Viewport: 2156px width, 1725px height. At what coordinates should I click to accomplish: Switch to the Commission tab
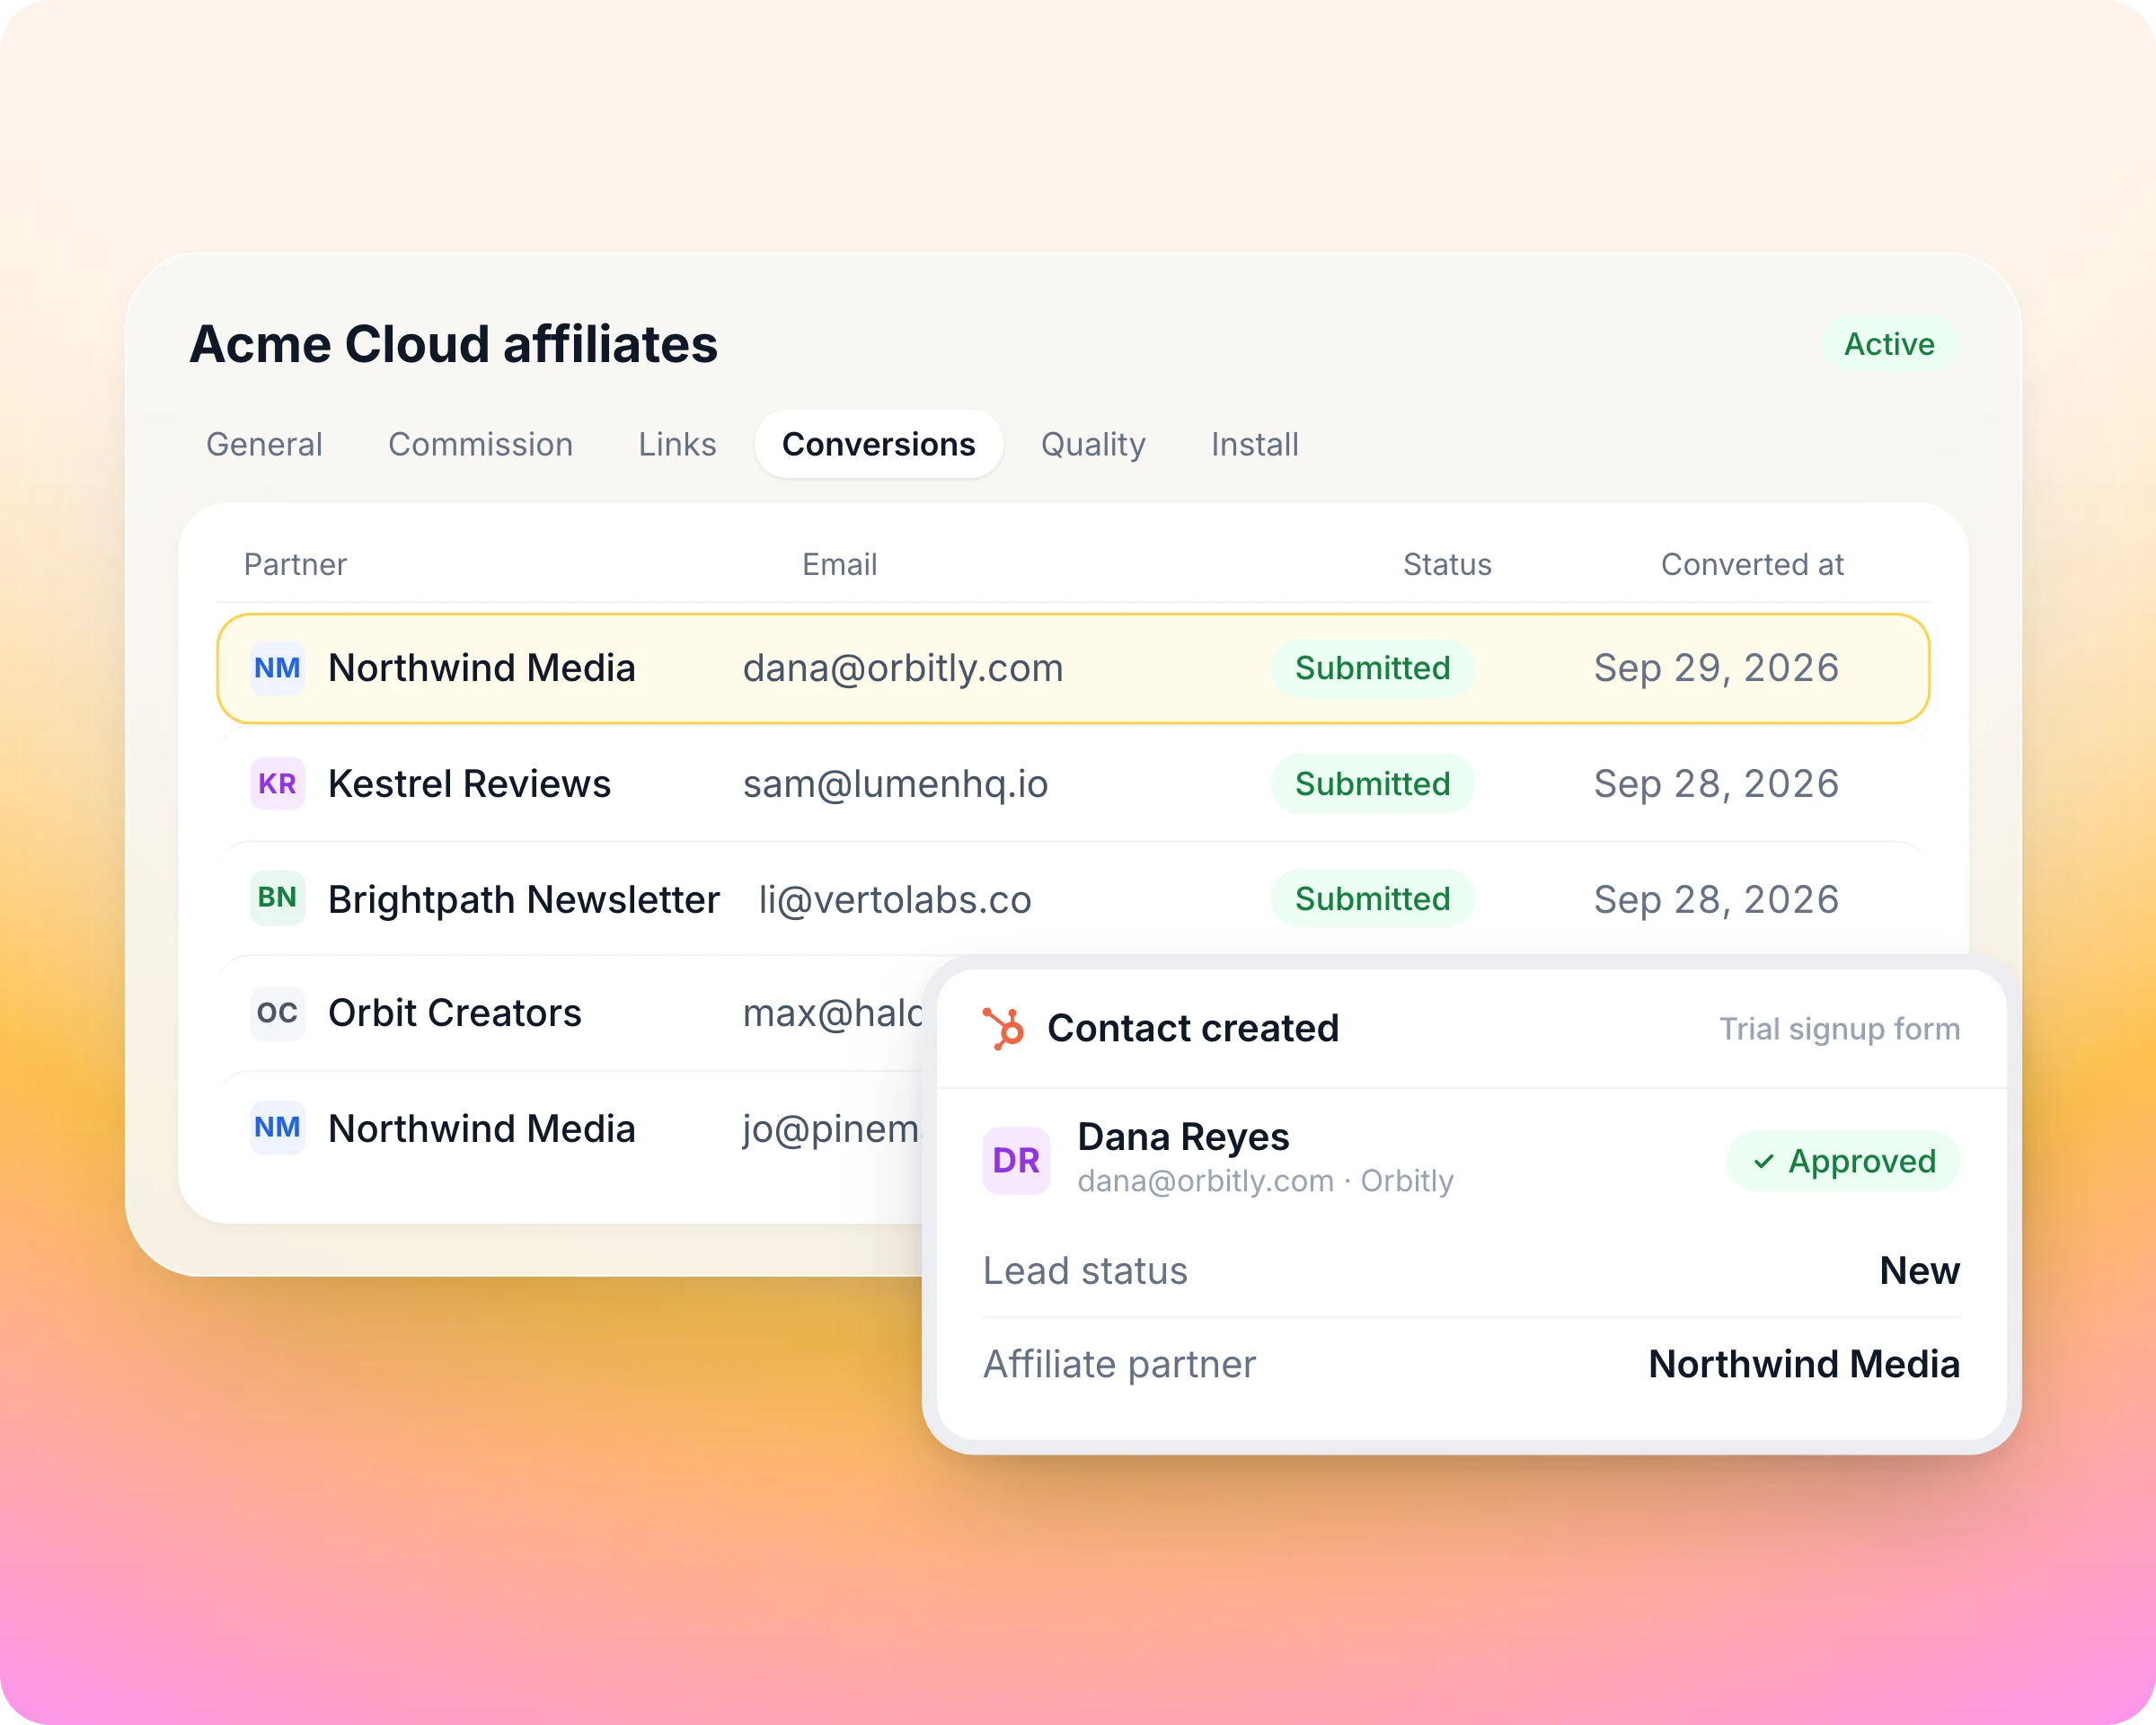[480, 444]
